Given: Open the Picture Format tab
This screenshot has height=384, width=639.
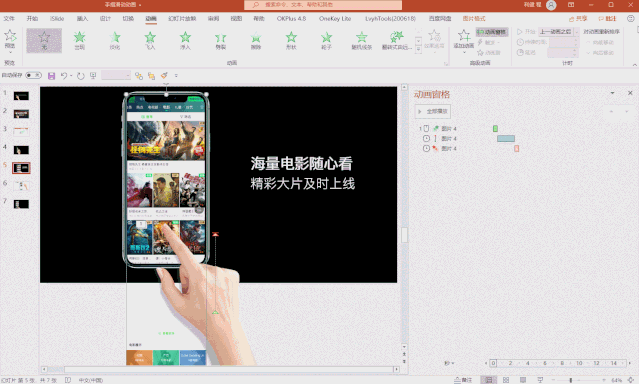Looking at the screenshot, I should [474, 19].
